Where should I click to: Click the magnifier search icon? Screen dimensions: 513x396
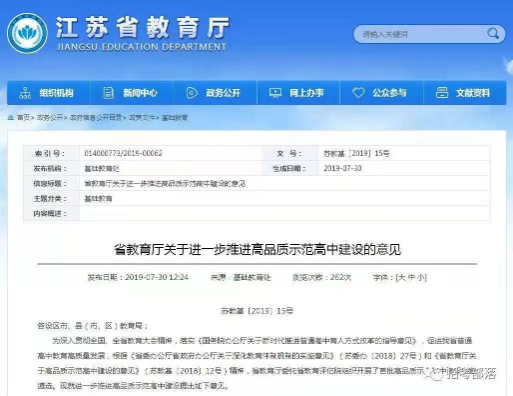tap(493, 33)
